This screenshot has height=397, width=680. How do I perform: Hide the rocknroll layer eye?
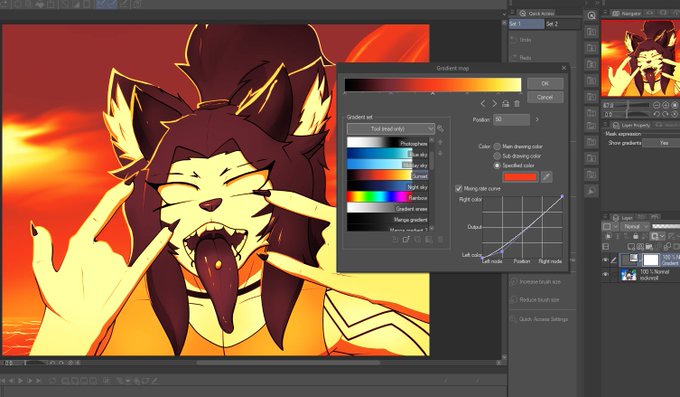(605, 274)
